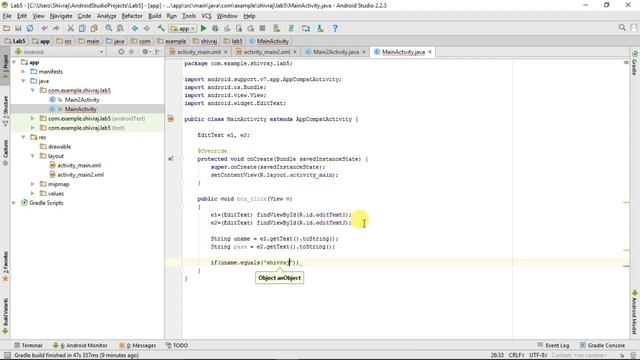This screenshot has height=360, width=640.
Task: Collapse the app module node
Action: click(14, 62)
